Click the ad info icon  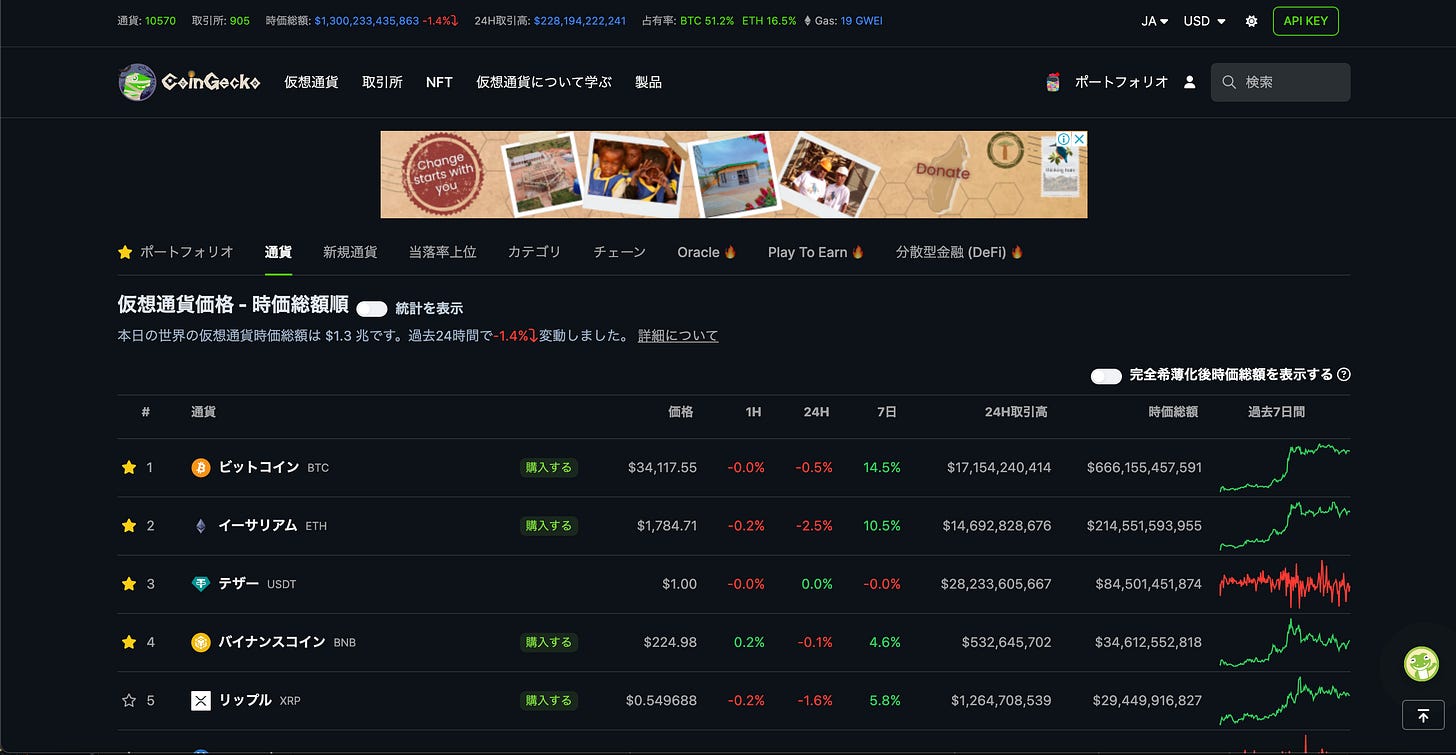click(x=1065, y=139)
